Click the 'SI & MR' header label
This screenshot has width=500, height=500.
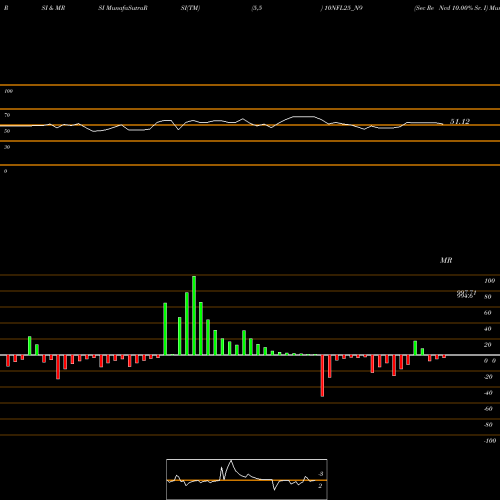click(53, 8)
